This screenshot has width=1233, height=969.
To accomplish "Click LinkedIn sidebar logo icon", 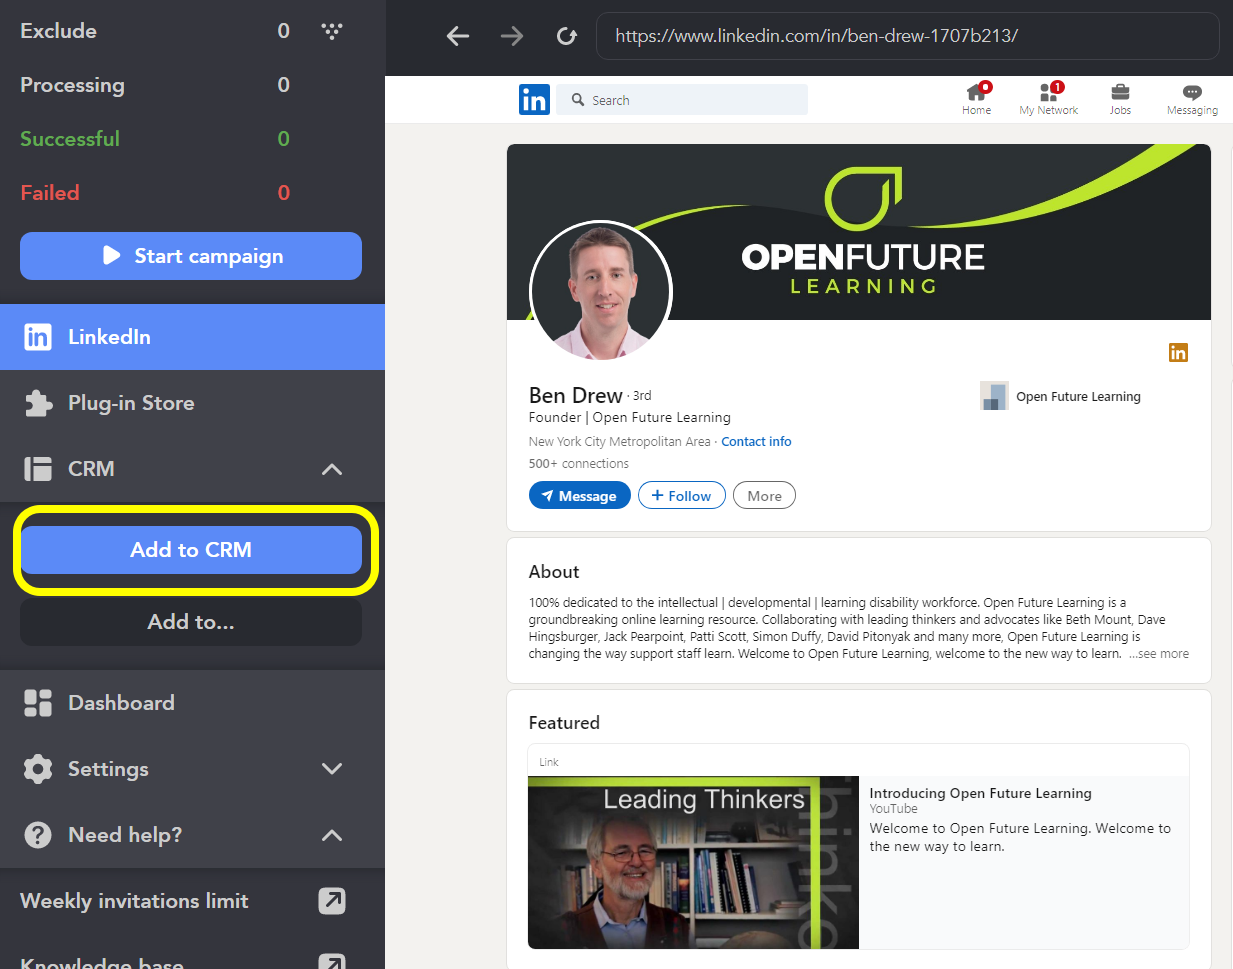I will click(x=38, y=337).
